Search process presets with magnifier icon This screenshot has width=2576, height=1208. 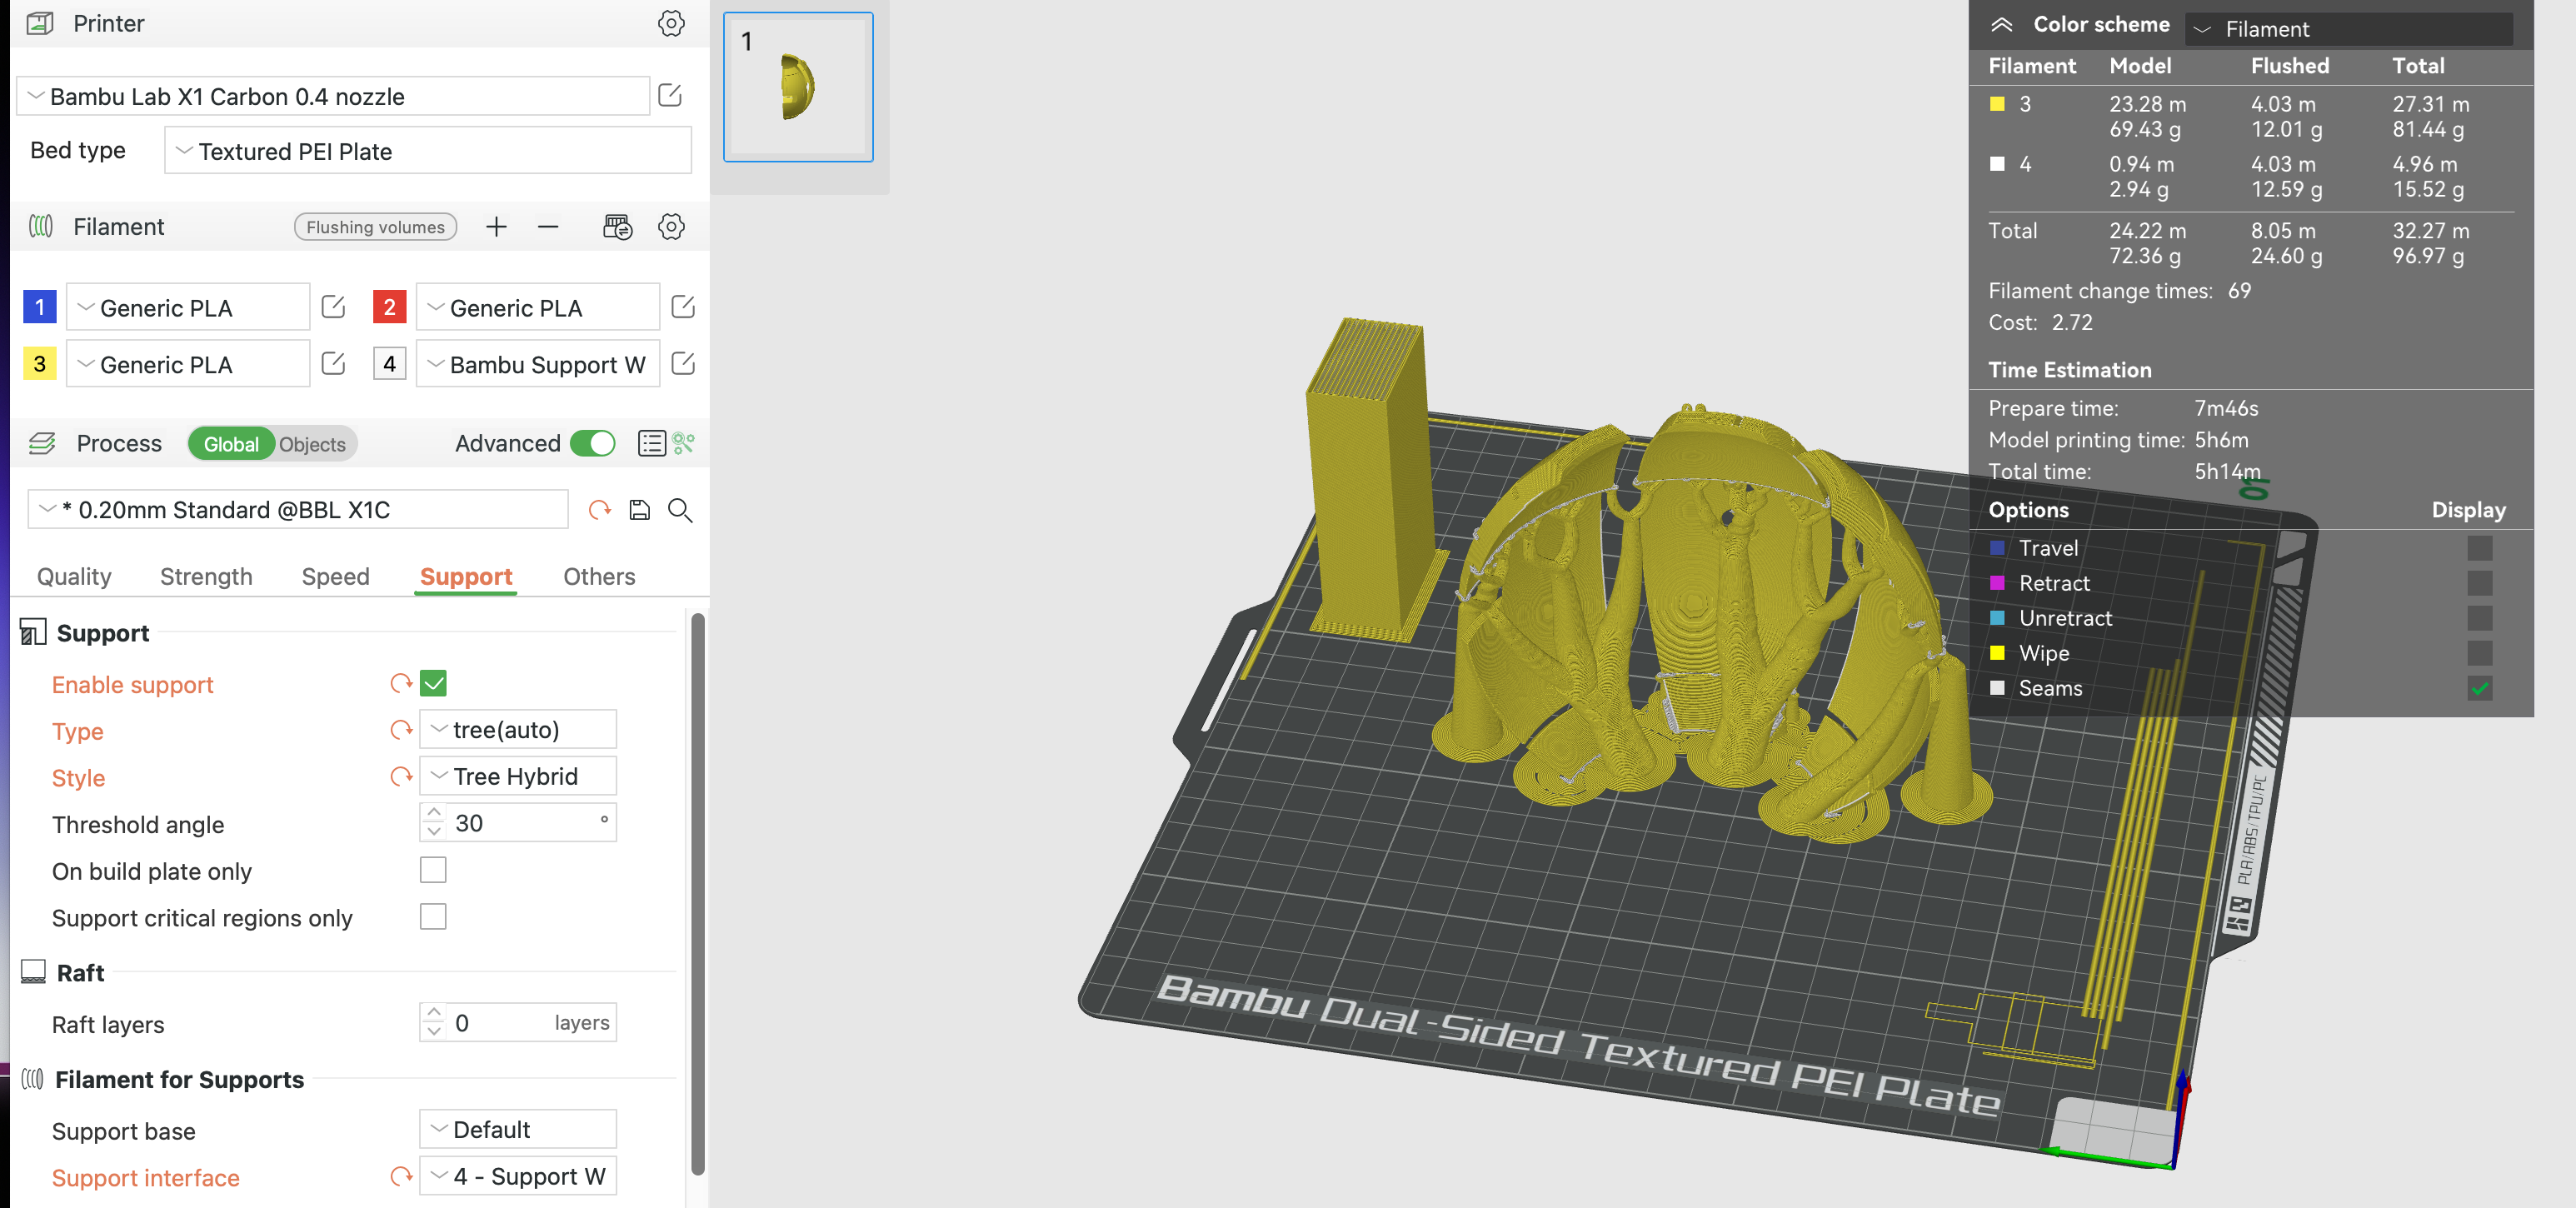point(680,510)
